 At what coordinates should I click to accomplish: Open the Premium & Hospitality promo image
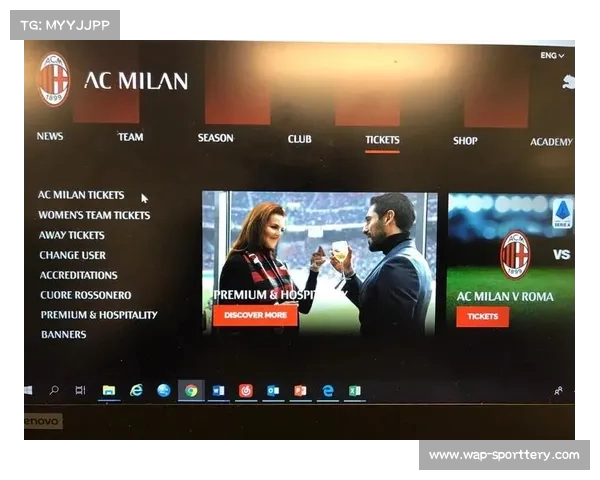click(320, 263)
